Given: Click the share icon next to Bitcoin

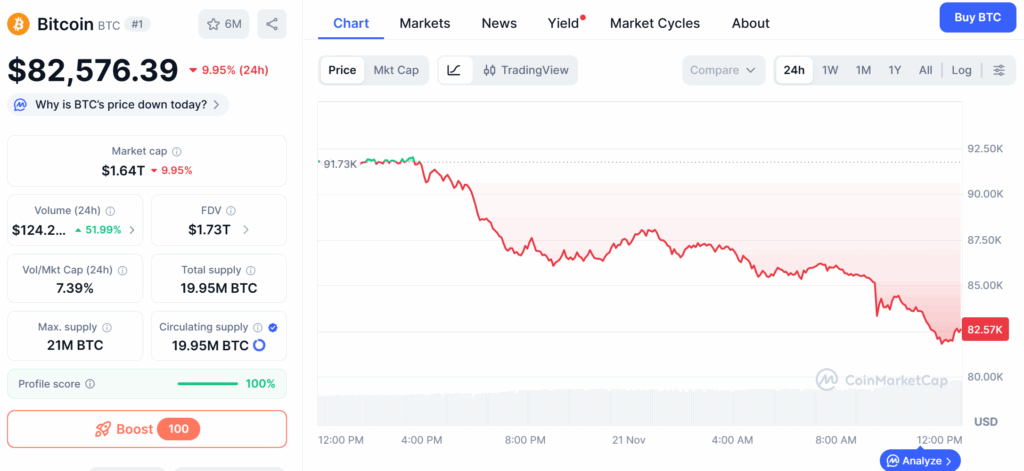Looking at the screenshot, I should click(x=272, y=23).
